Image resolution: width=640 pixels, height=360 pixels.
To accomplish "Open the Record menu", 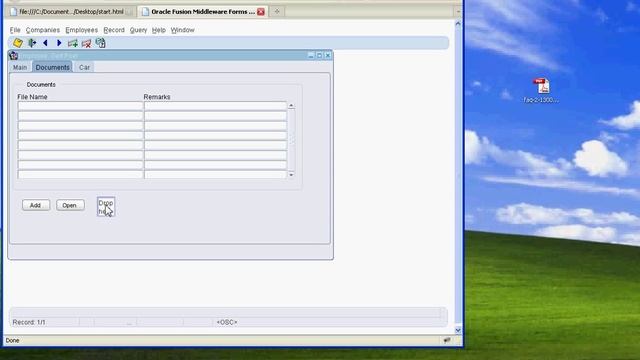I will point(114,30).
